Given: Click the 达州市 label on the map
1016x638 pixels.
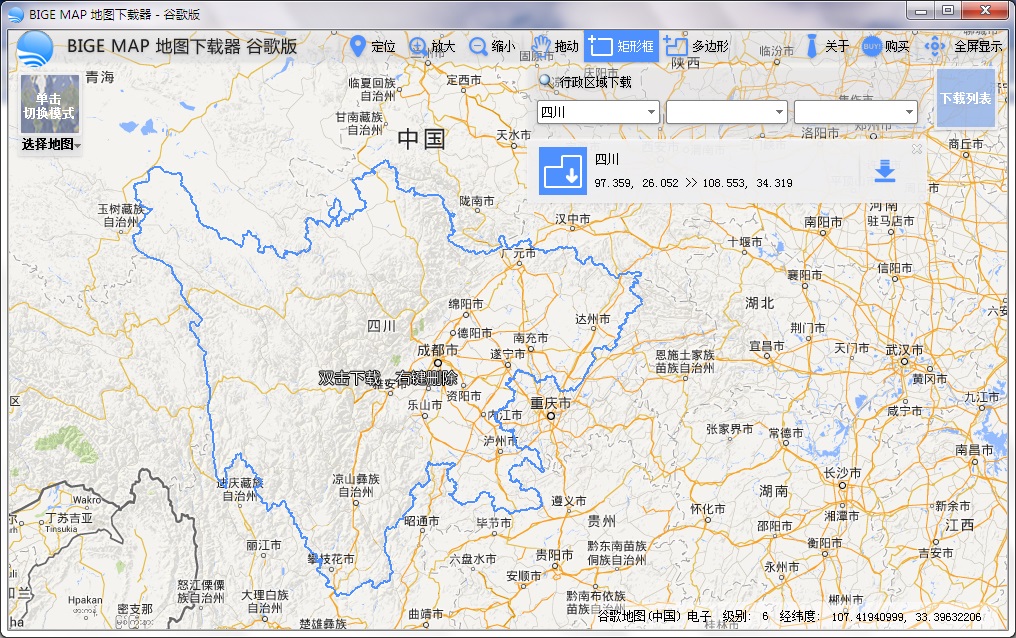Looking at the screenshot, I should point(592,319).
